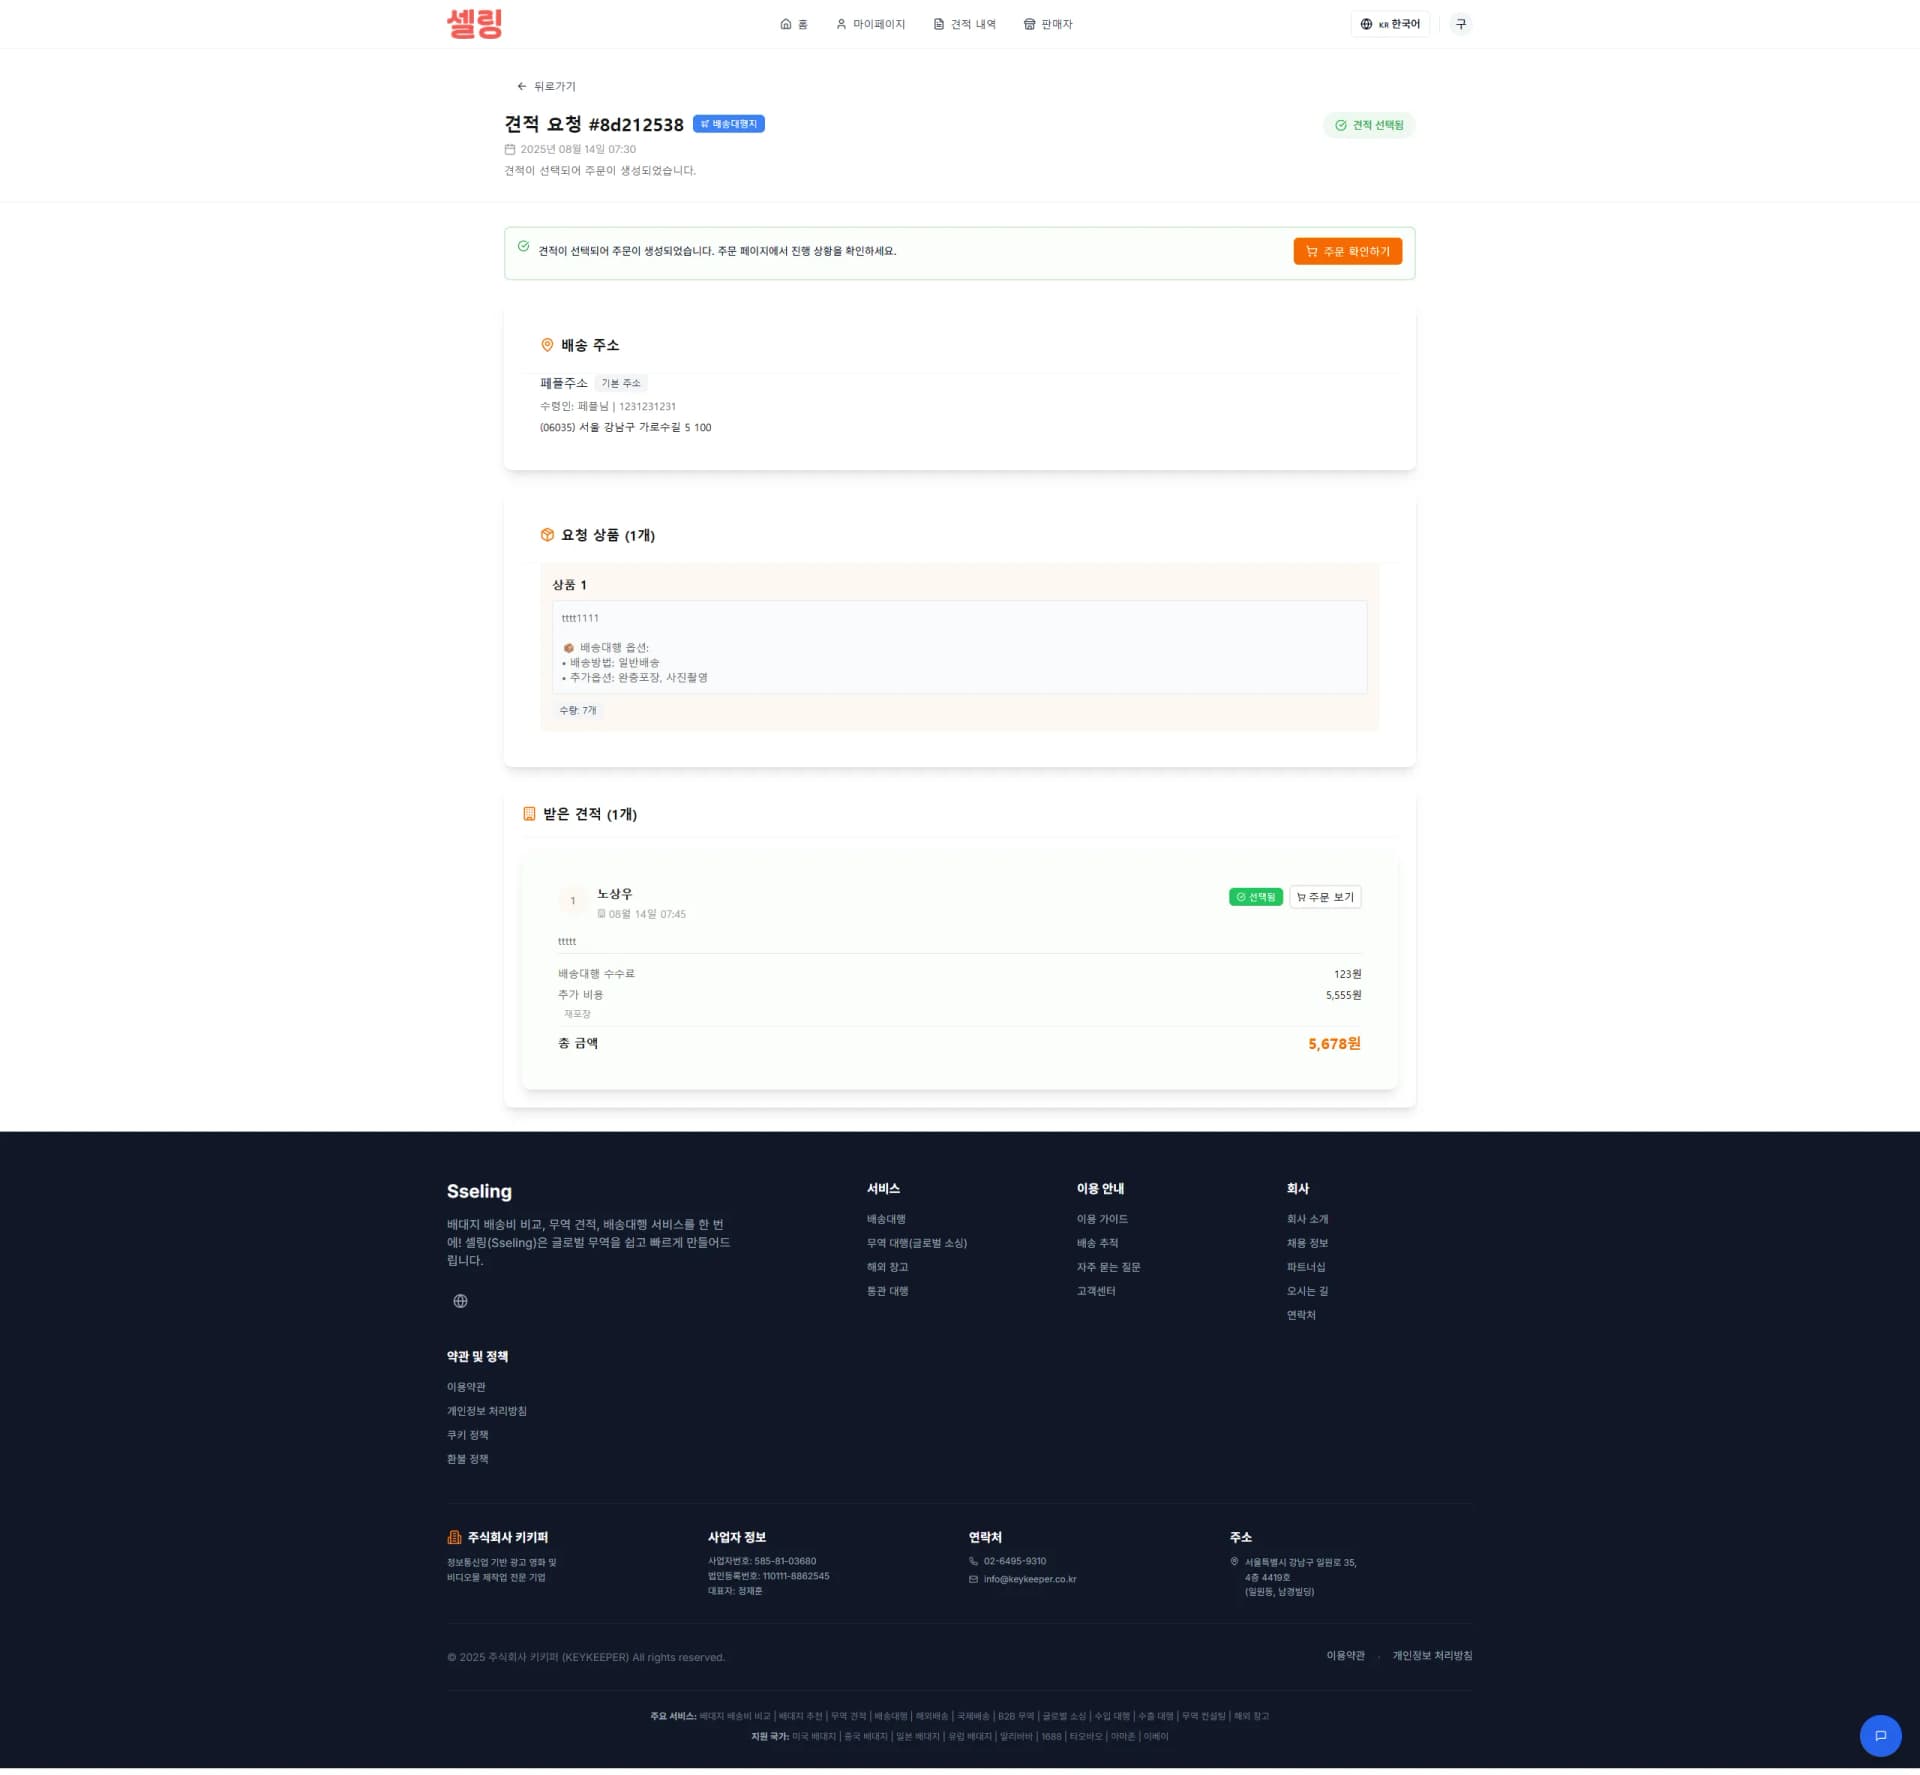Click the globe icon in the footer

(x=460, y=1301)
